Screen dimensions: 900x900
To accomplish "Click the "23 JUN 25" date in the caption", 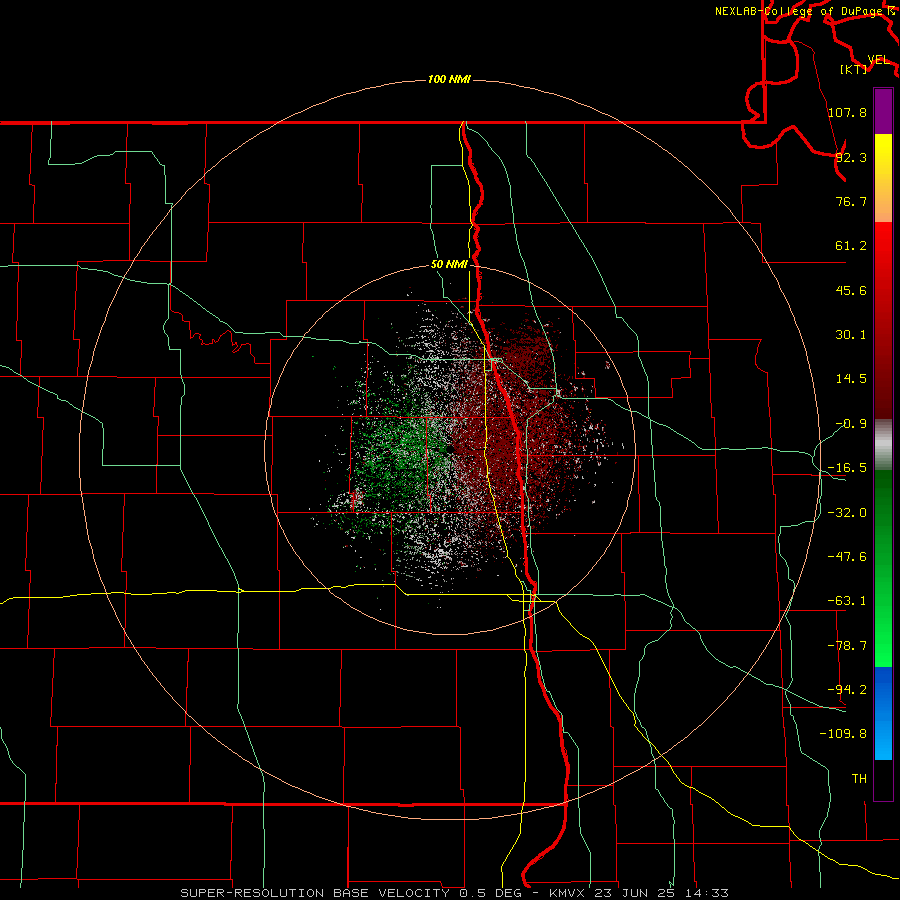I will (x=635, y=893).
